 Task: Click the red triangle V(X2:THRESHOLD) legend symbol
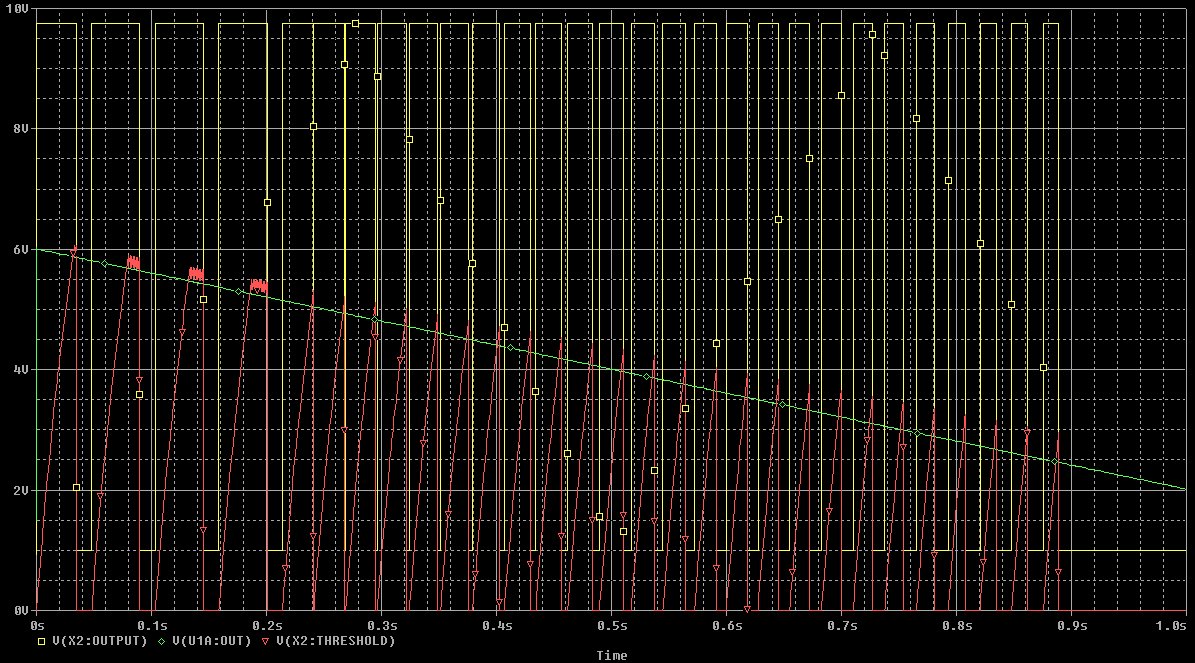(x=265, y=641)
